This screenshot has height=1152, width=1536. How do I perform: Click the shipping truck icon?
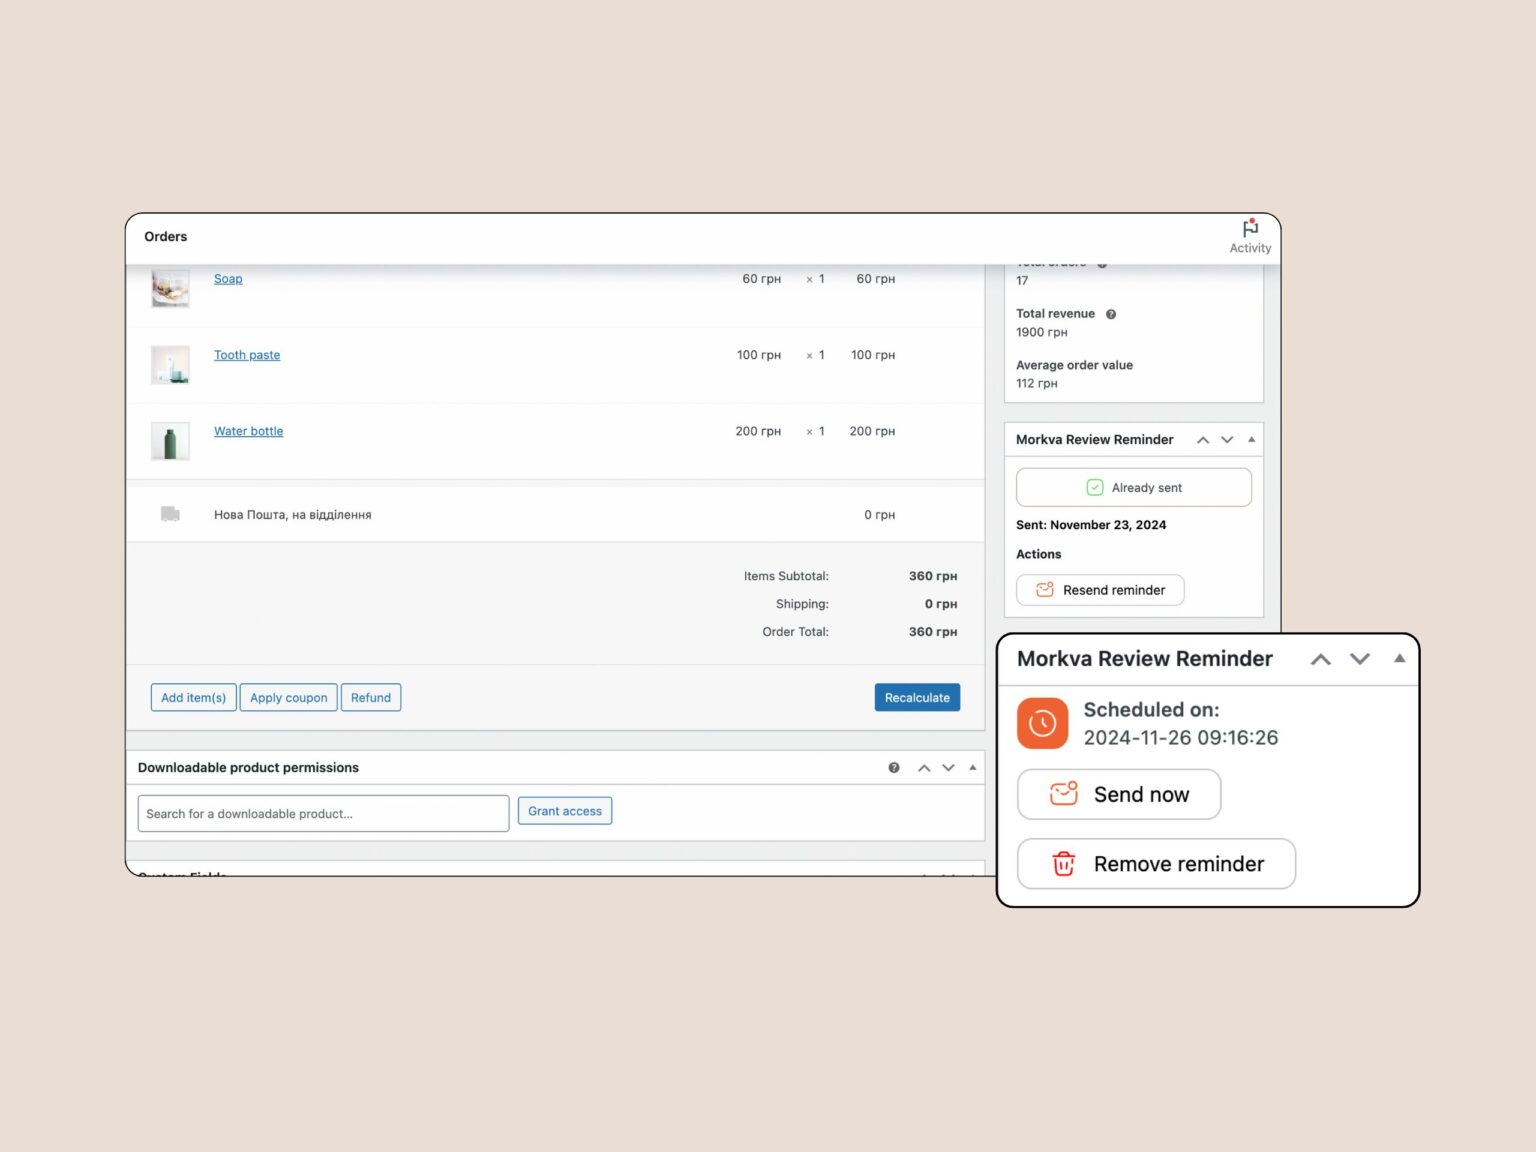click(170, 514)
